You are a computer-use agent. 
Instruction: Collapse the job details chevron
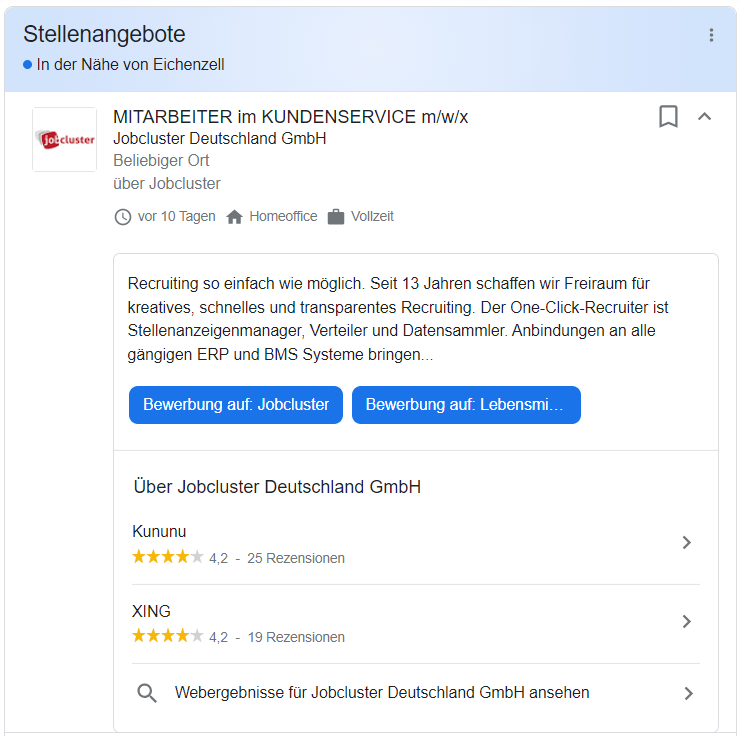704,117
